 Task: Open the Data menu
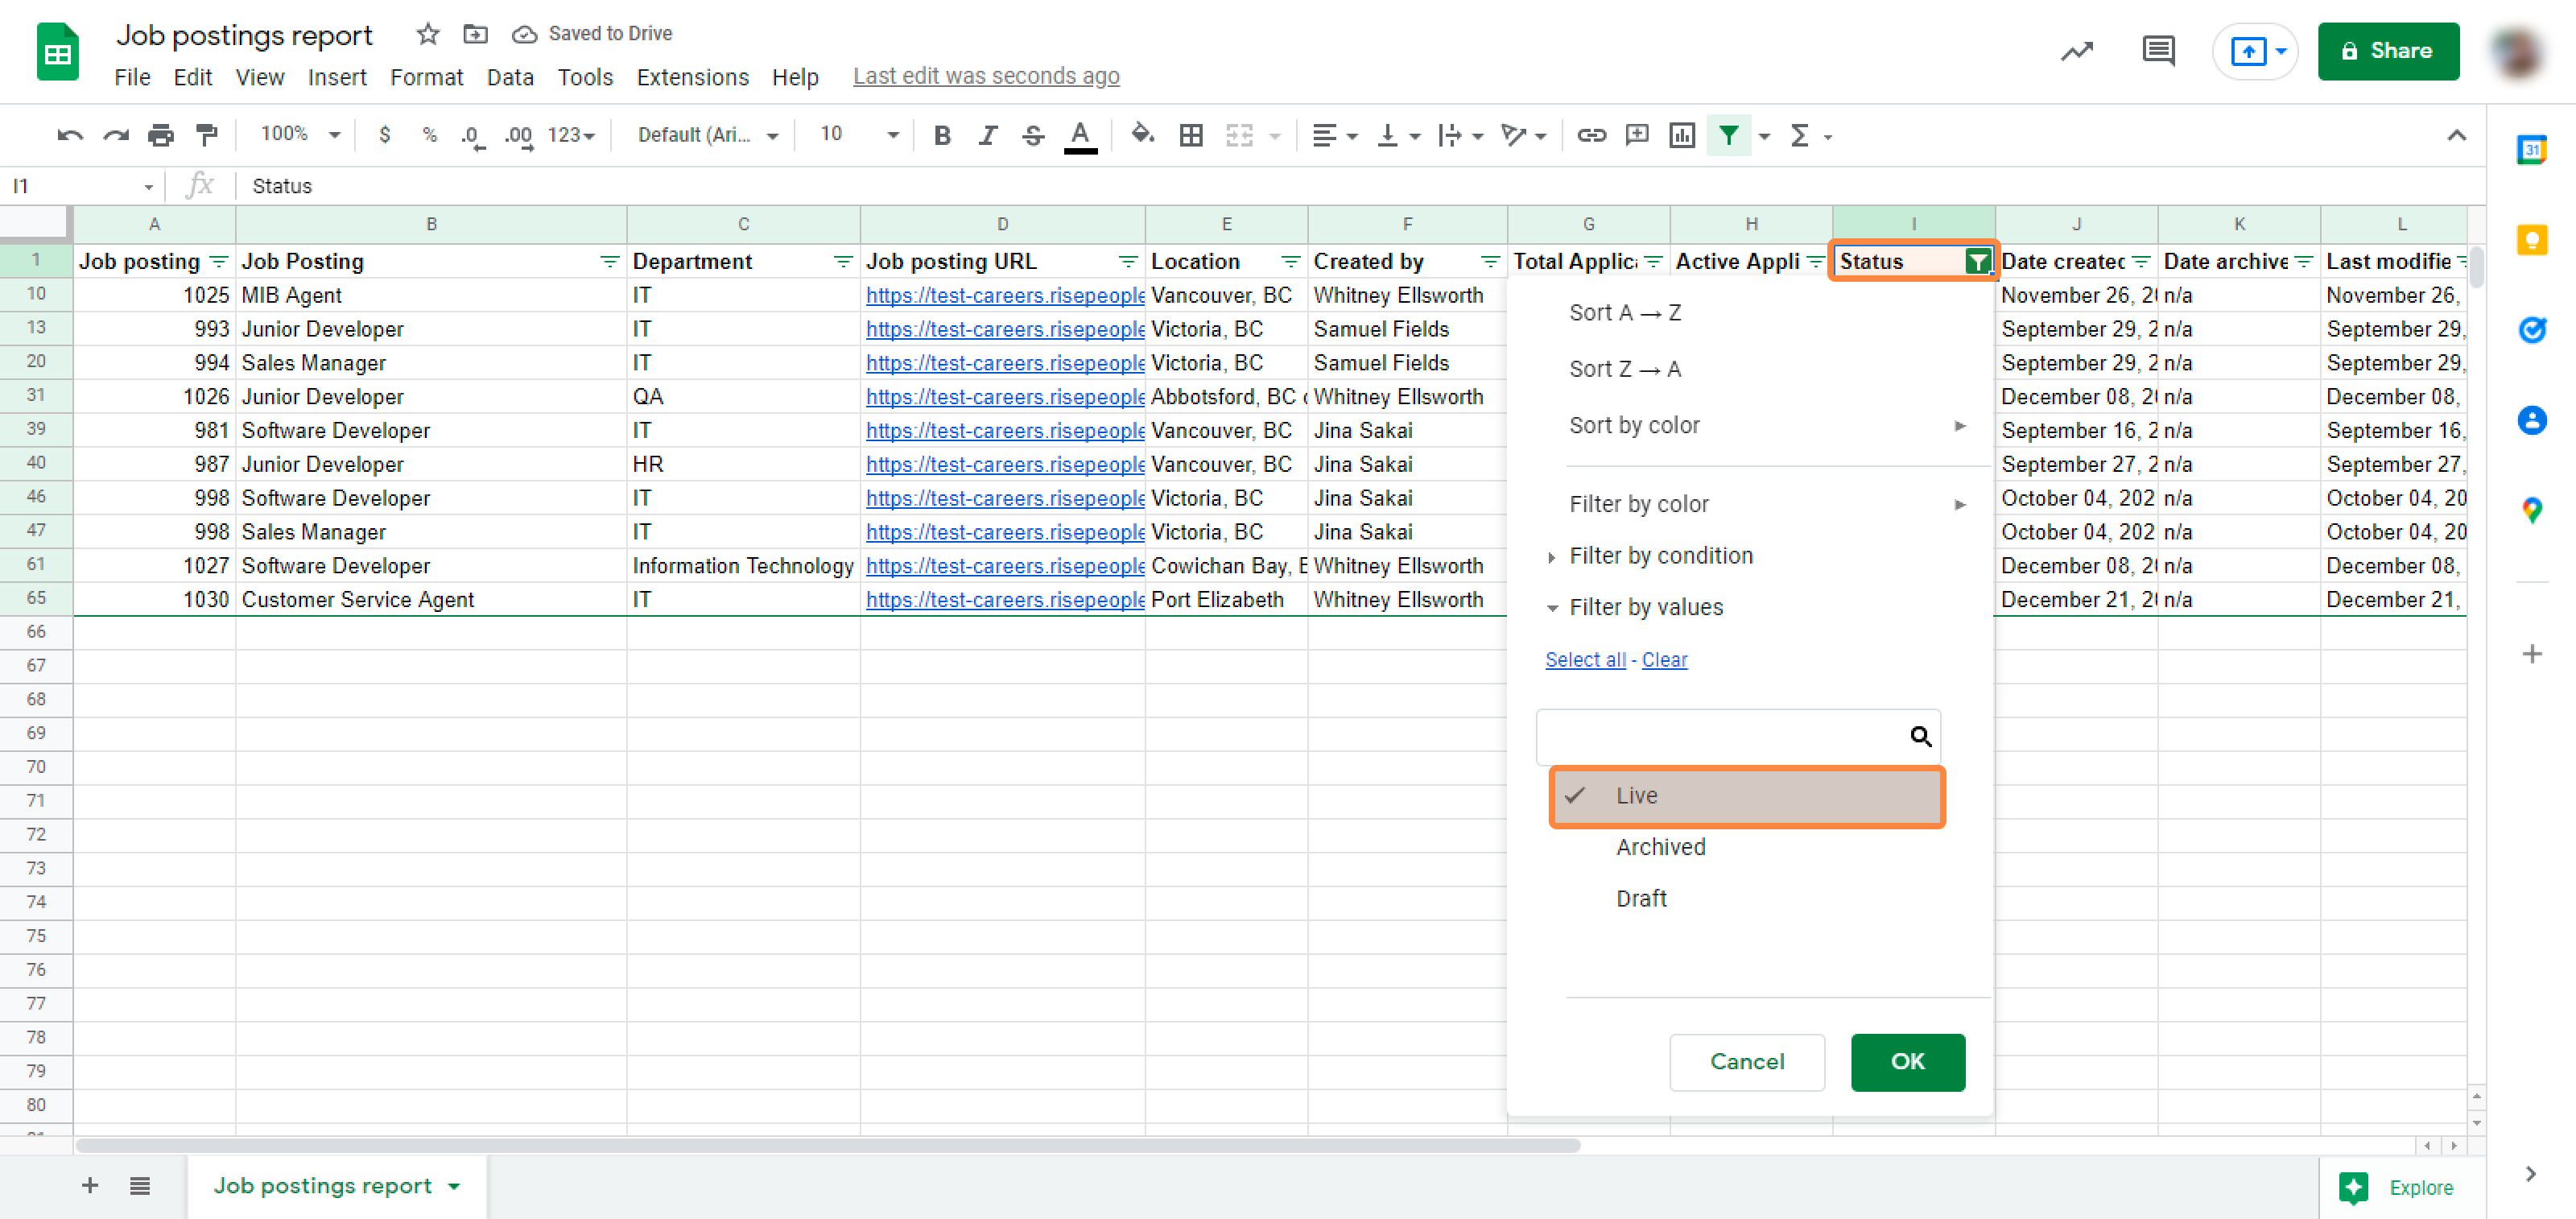pyautogui.click(x=510, y=77)
